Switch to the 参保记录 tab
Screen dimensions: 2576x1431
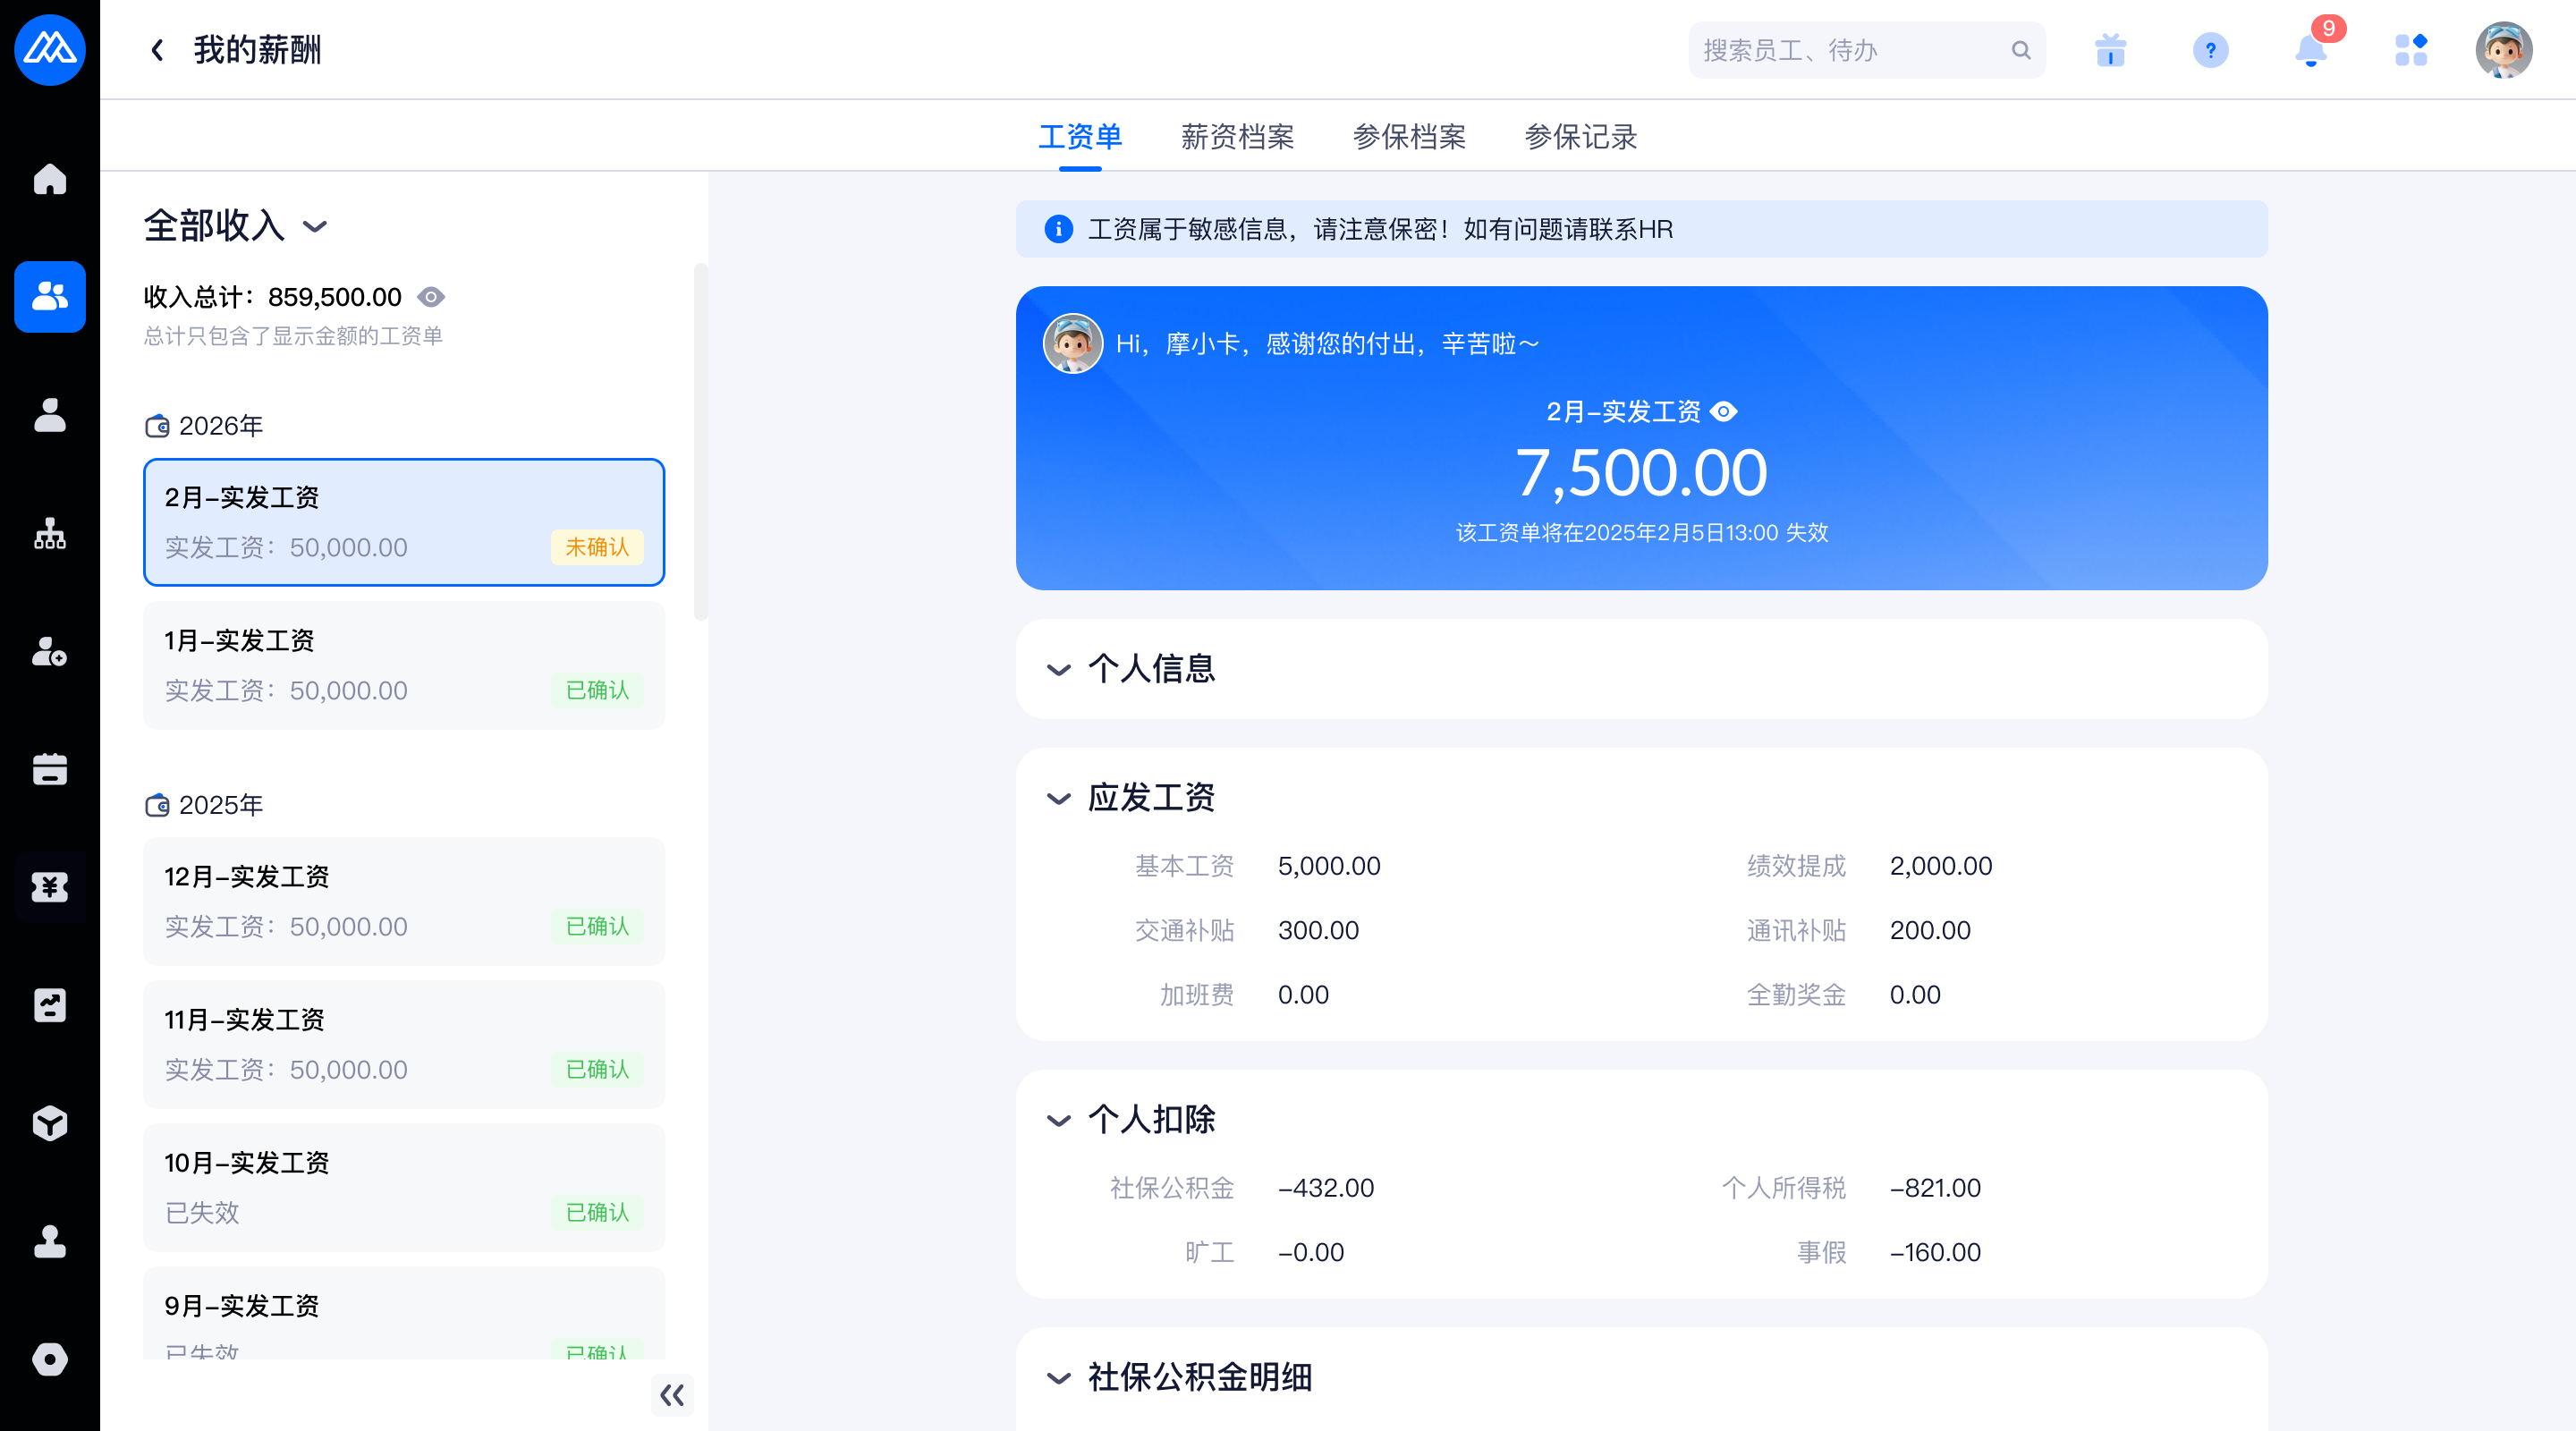(1580, 137)
